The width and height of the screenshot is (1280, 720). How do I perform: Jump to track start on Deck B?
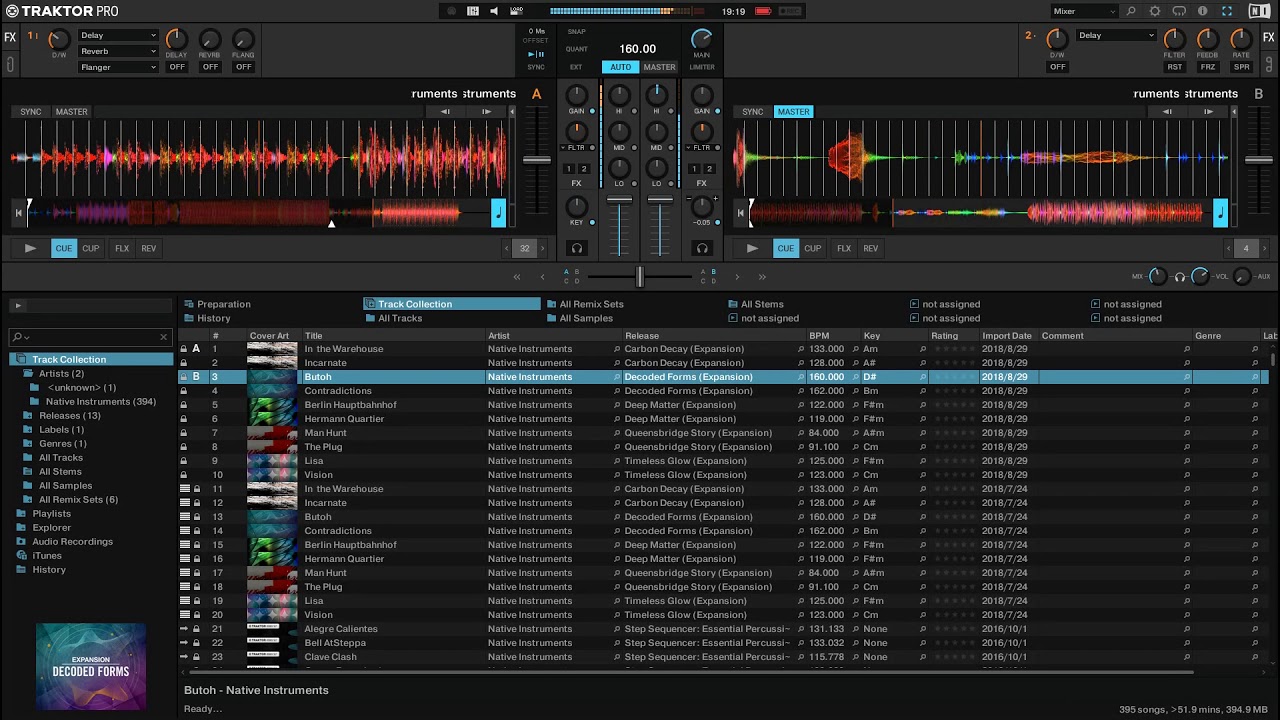(740, 212)
